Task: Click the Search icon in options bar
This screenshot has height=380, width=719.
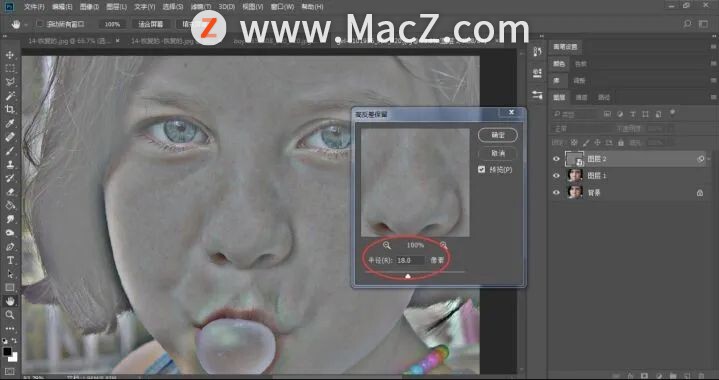Action: point(687,24)
